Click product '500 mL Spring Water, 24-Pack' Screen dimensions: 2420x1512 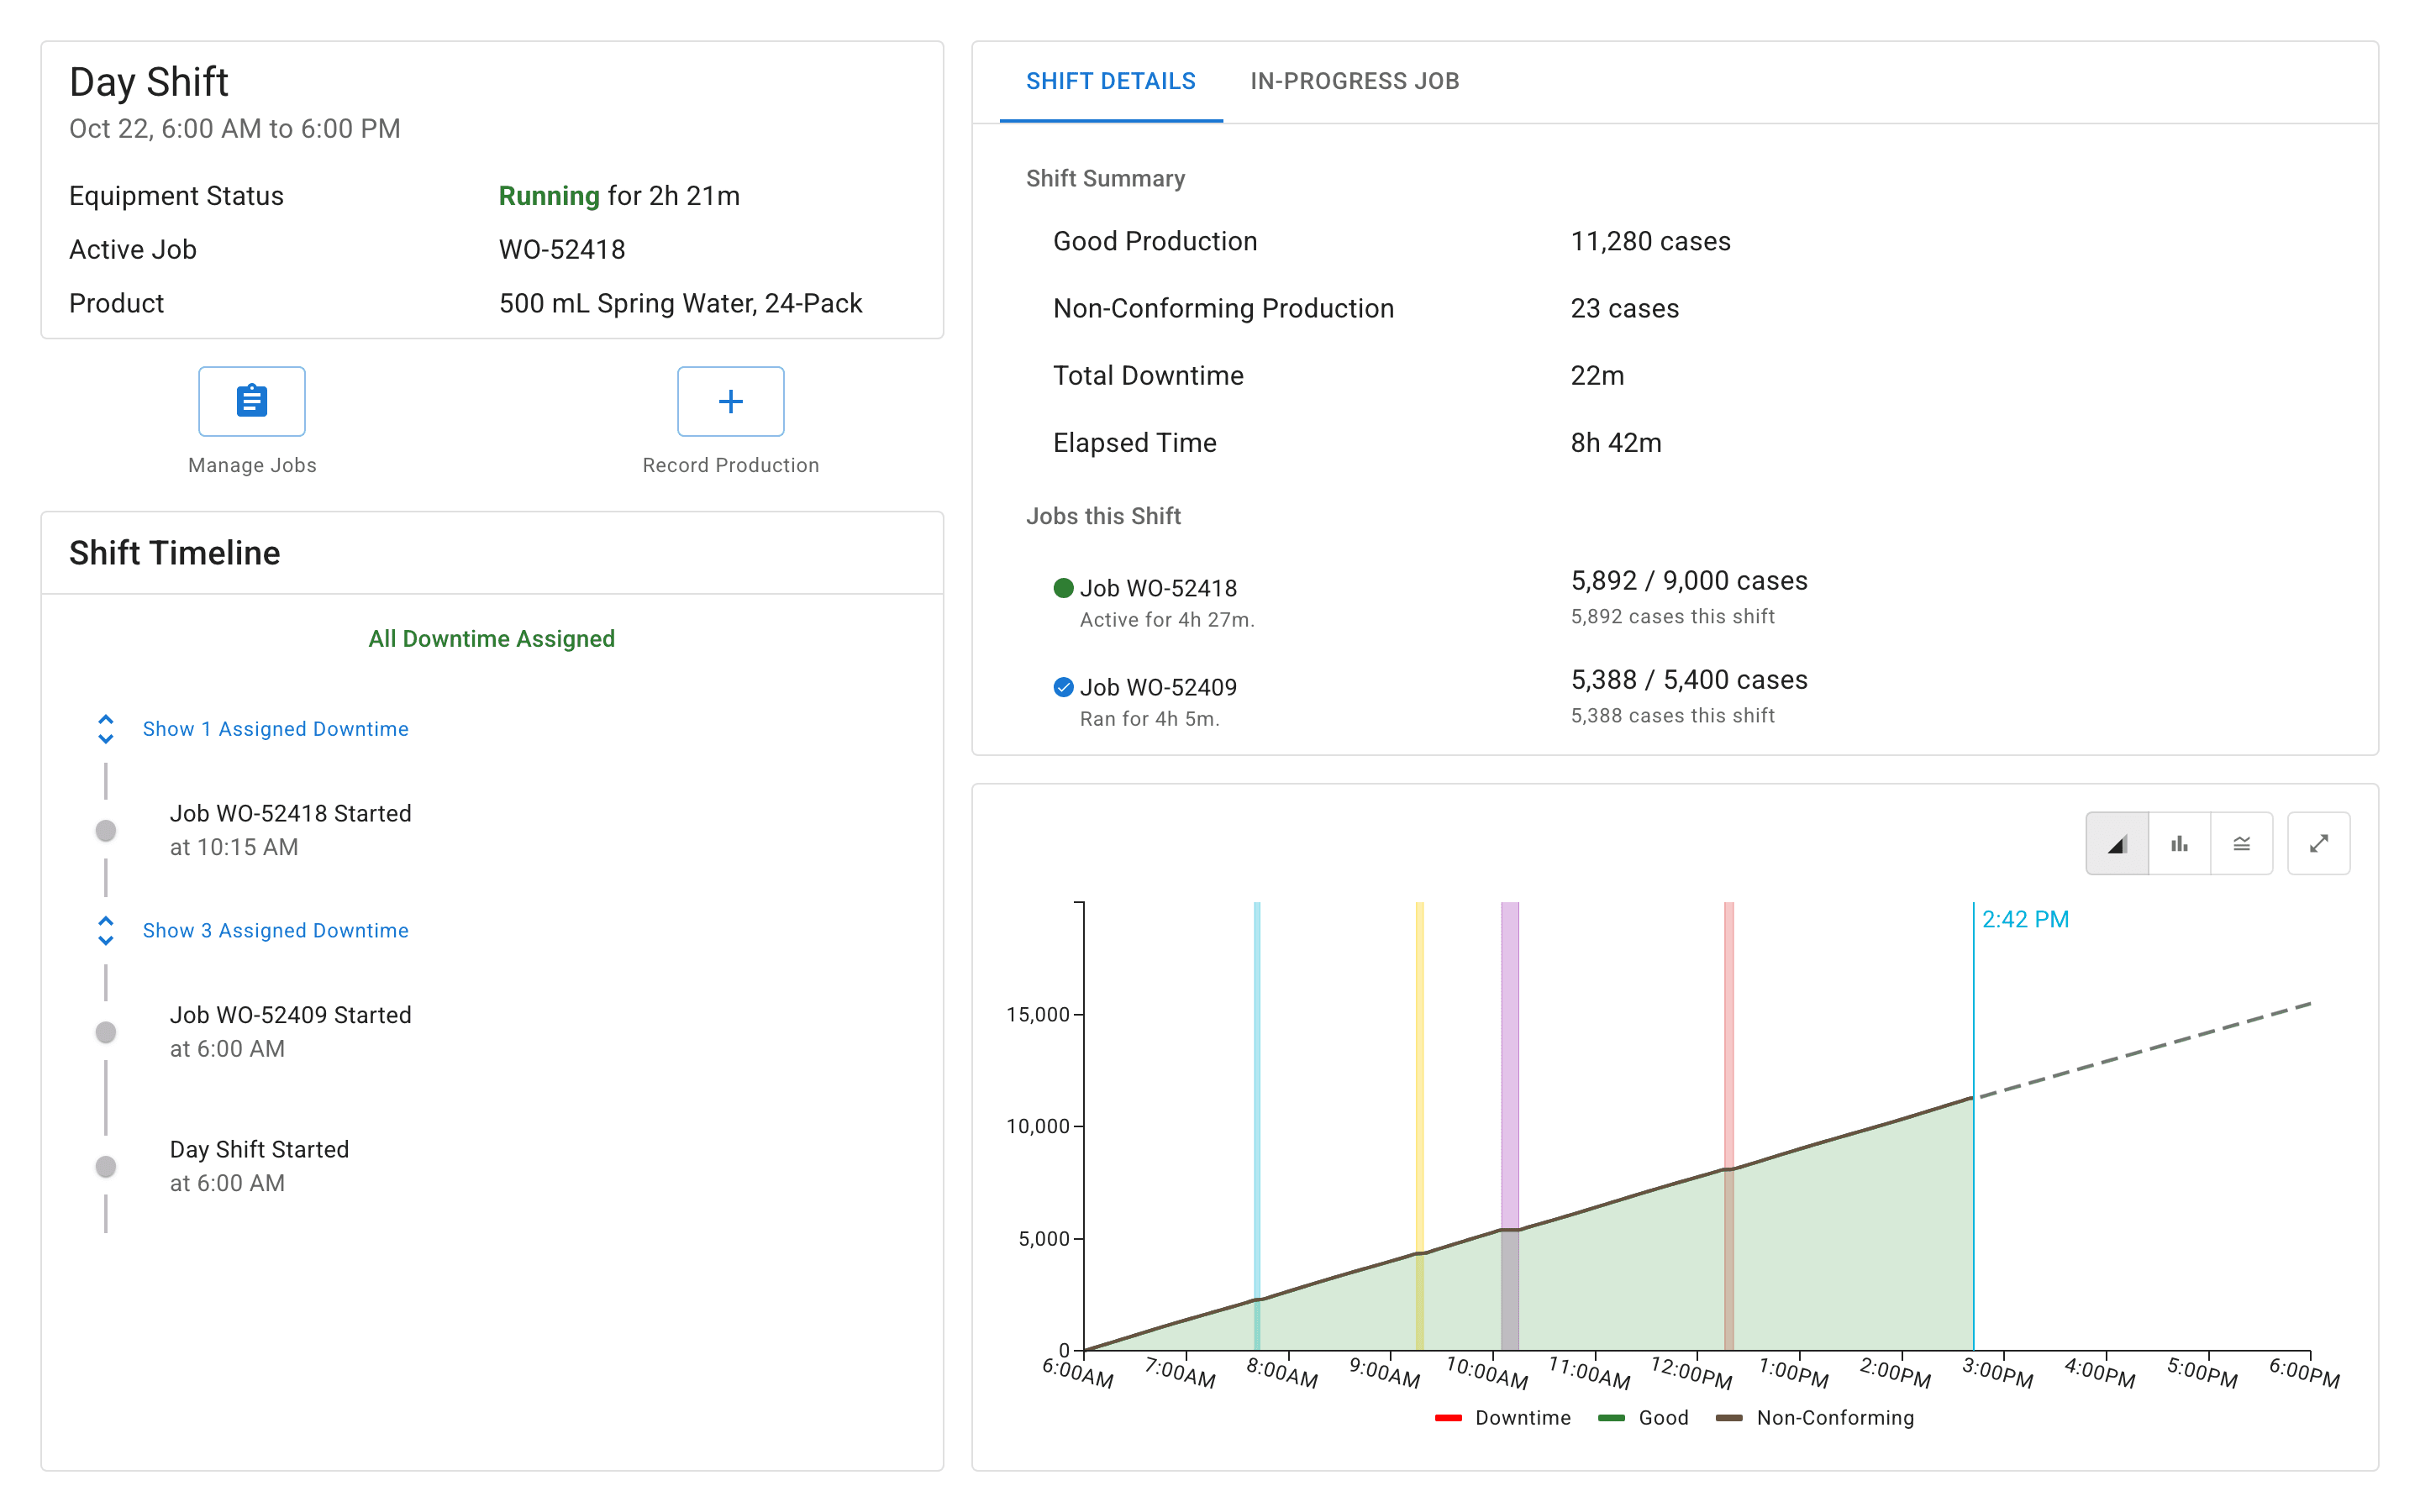(680, 303)
